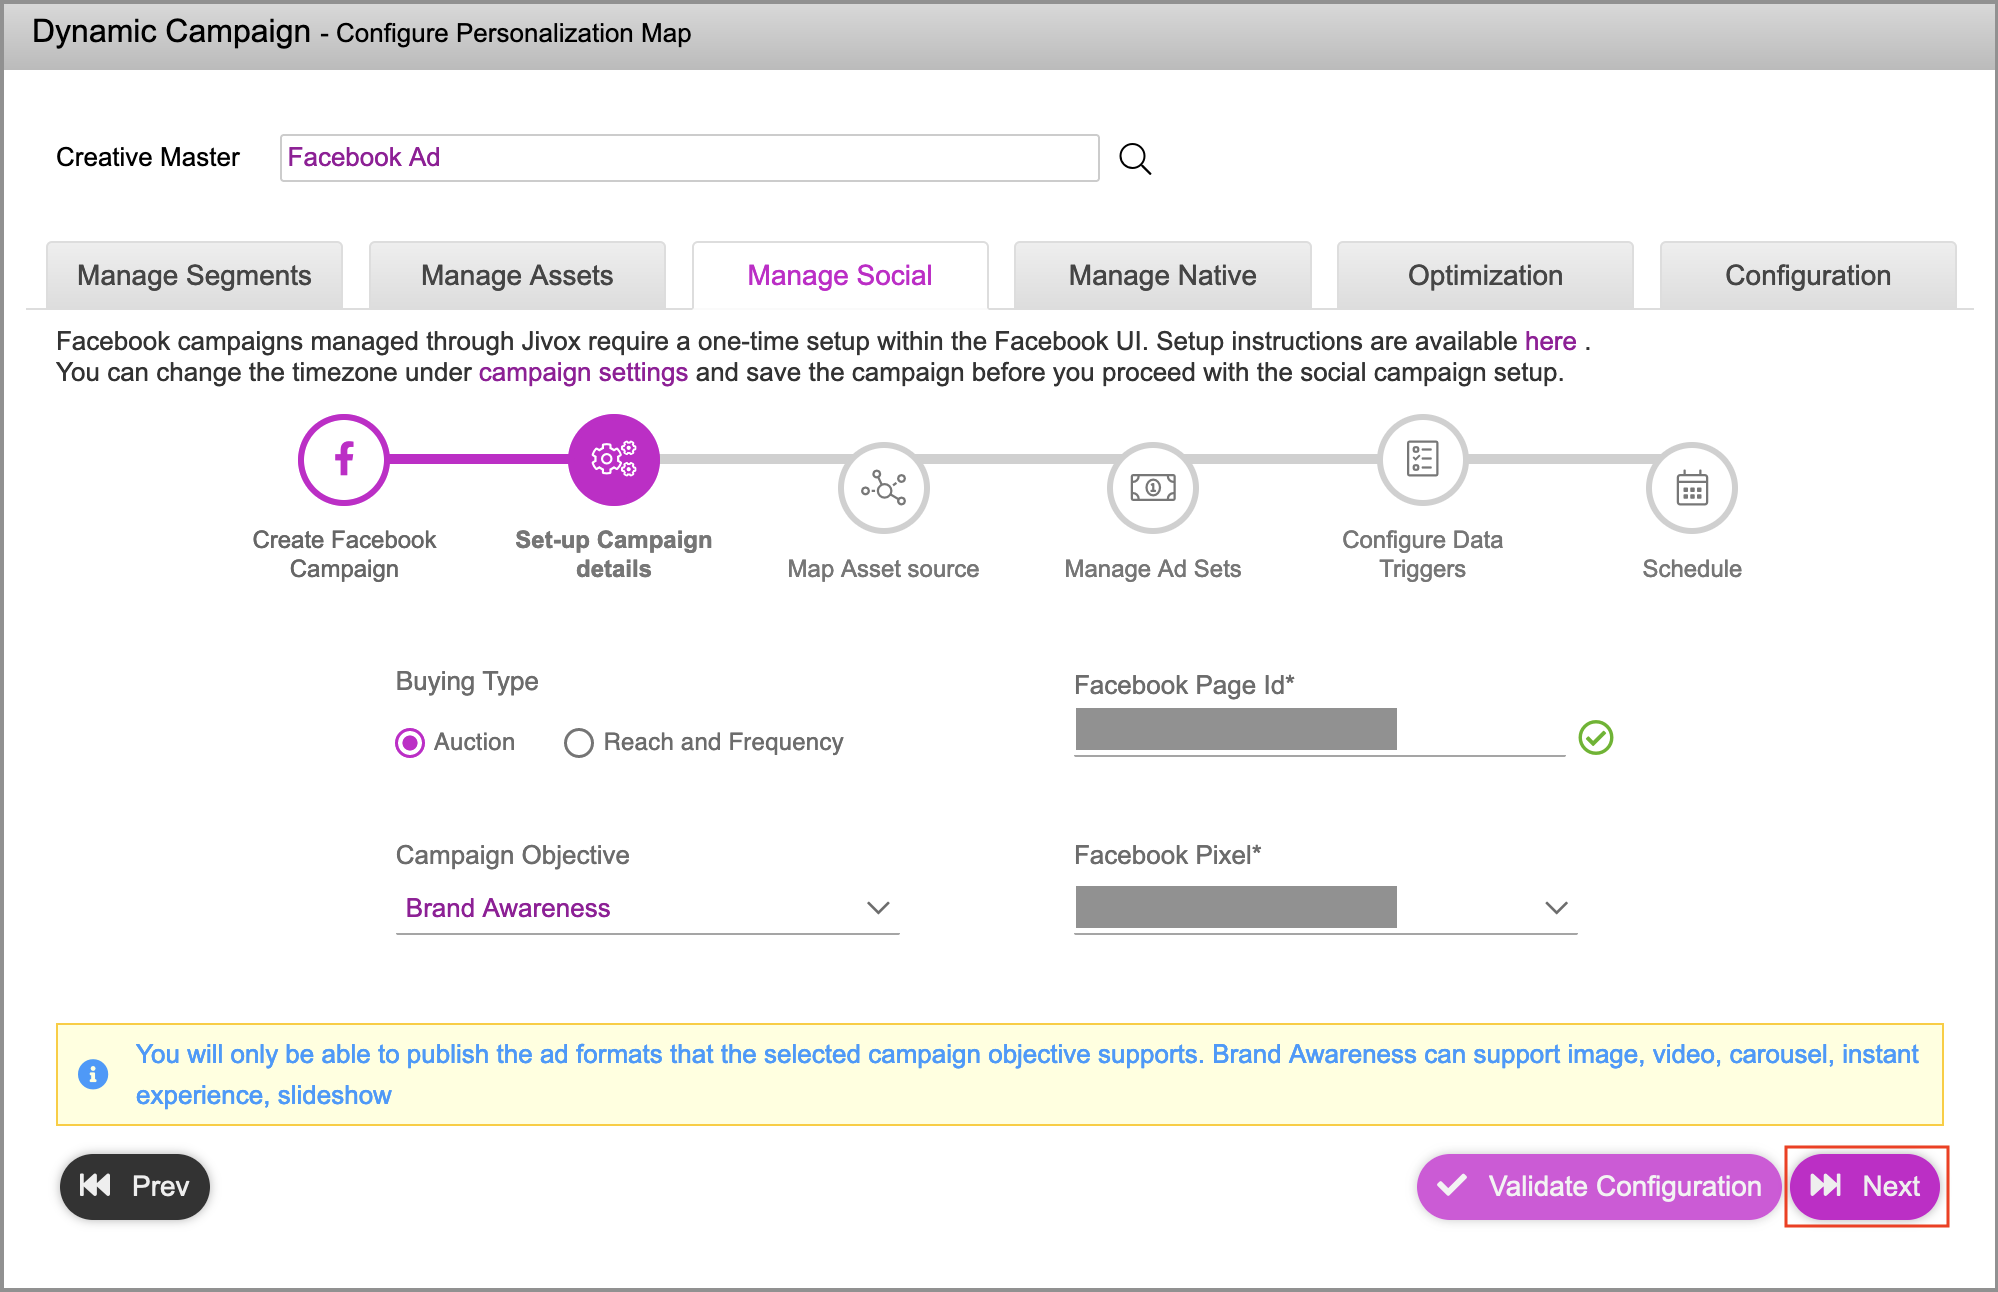The width and height of the screenshot is (1998, 1292).
Task: Click the Manage Ad Sets label
Action: click(x=1153, y=569)
